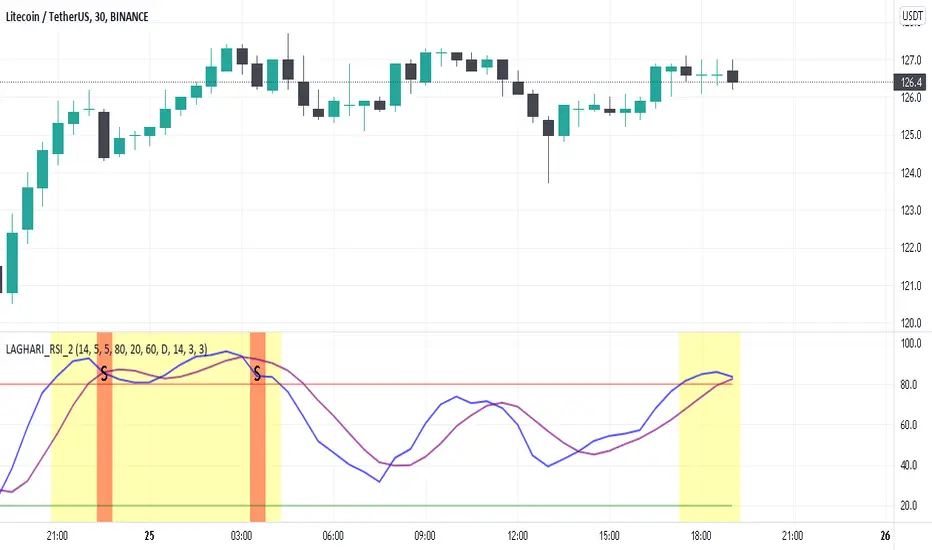Image resolution: width=932 pixels, height=550 pixels.
Task: Click the 100.0 indicator scale label
Action: (x=911, y=344)
